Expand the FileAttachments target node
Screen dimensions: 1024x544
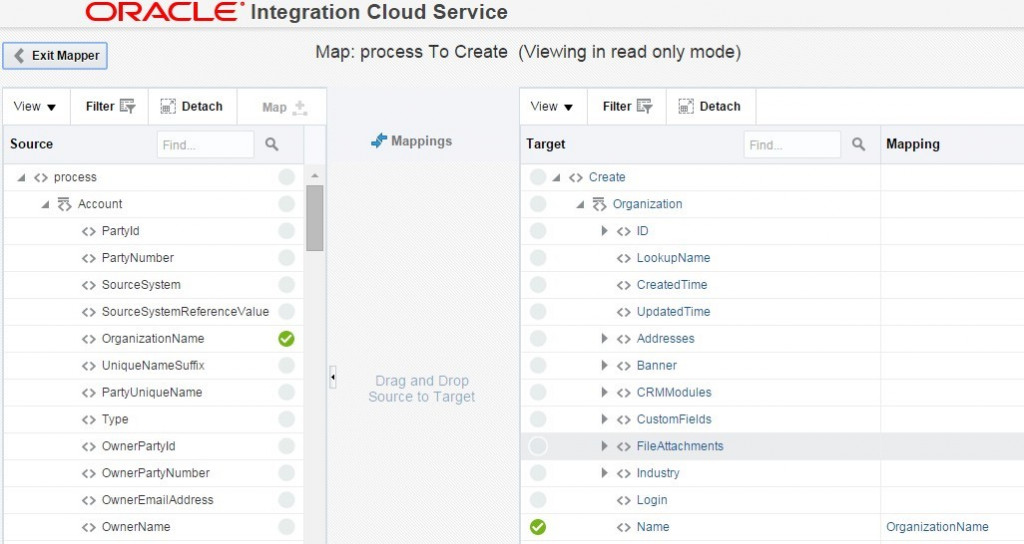[604, 445]
